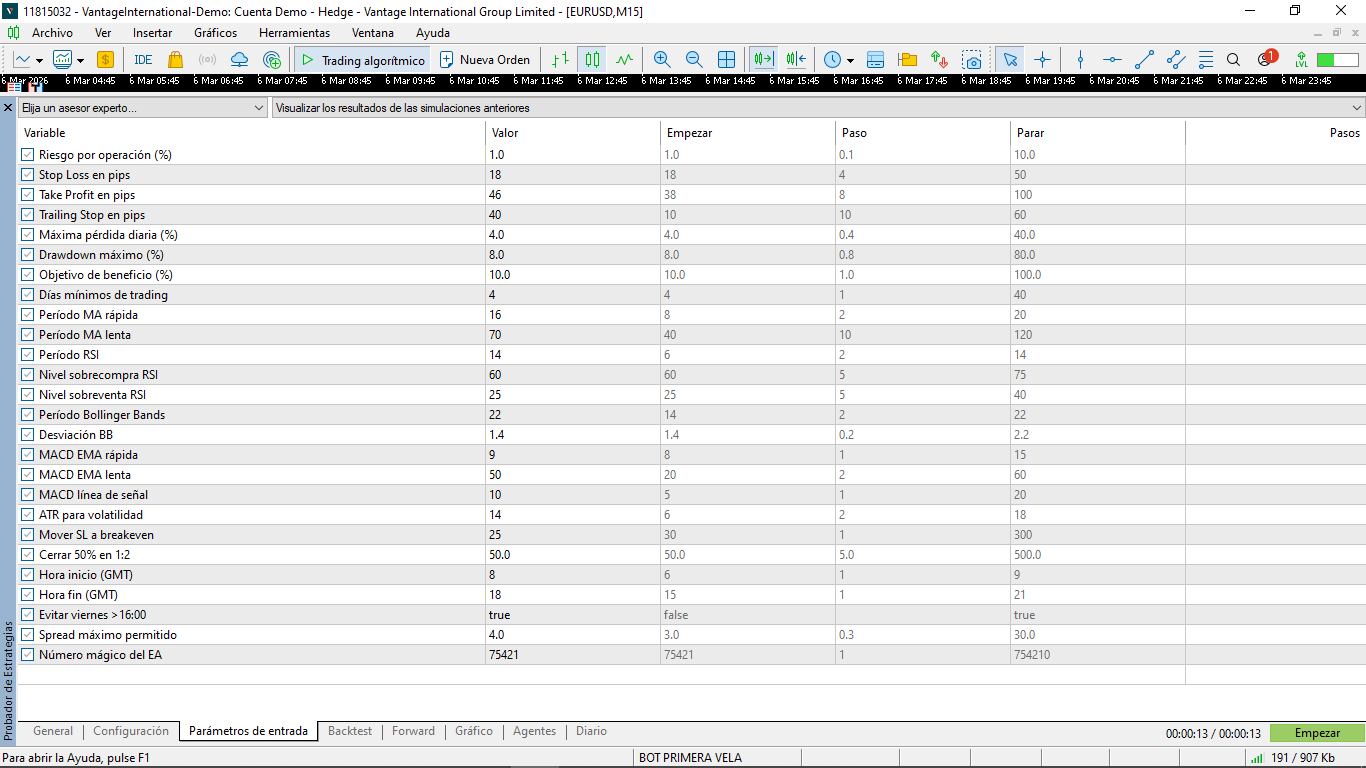Click the search magnifier in toolbar

(1233, 60)
